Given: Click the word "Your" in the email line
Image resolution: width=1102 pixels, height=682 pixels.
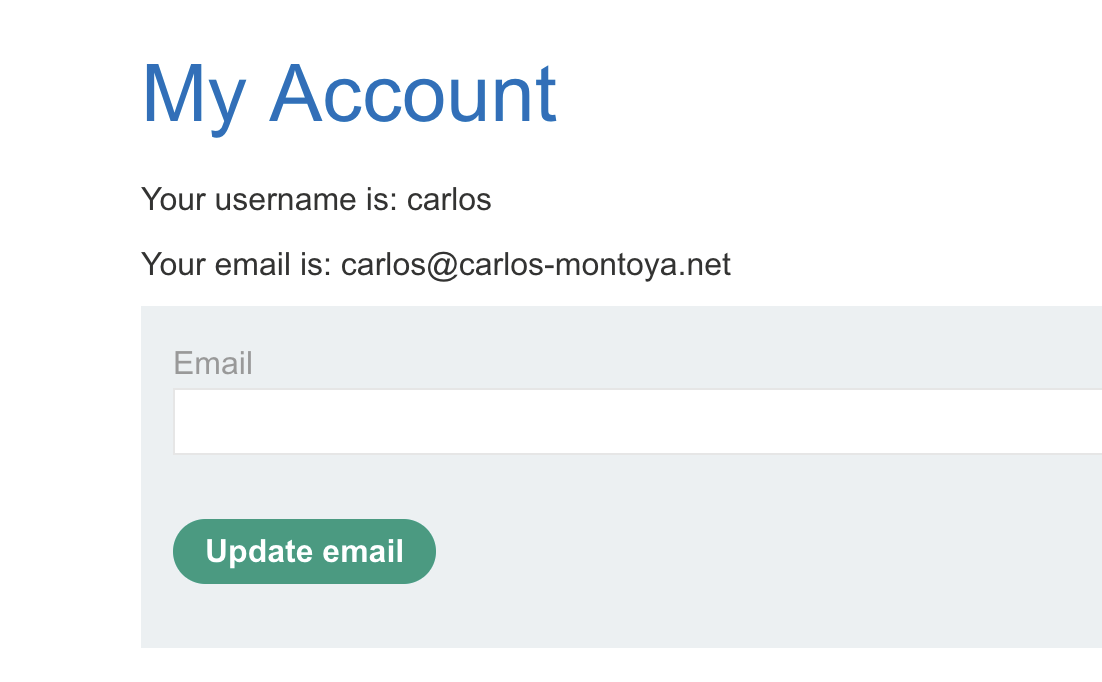Looking at the screenshot, I should (x=174, y=265).
